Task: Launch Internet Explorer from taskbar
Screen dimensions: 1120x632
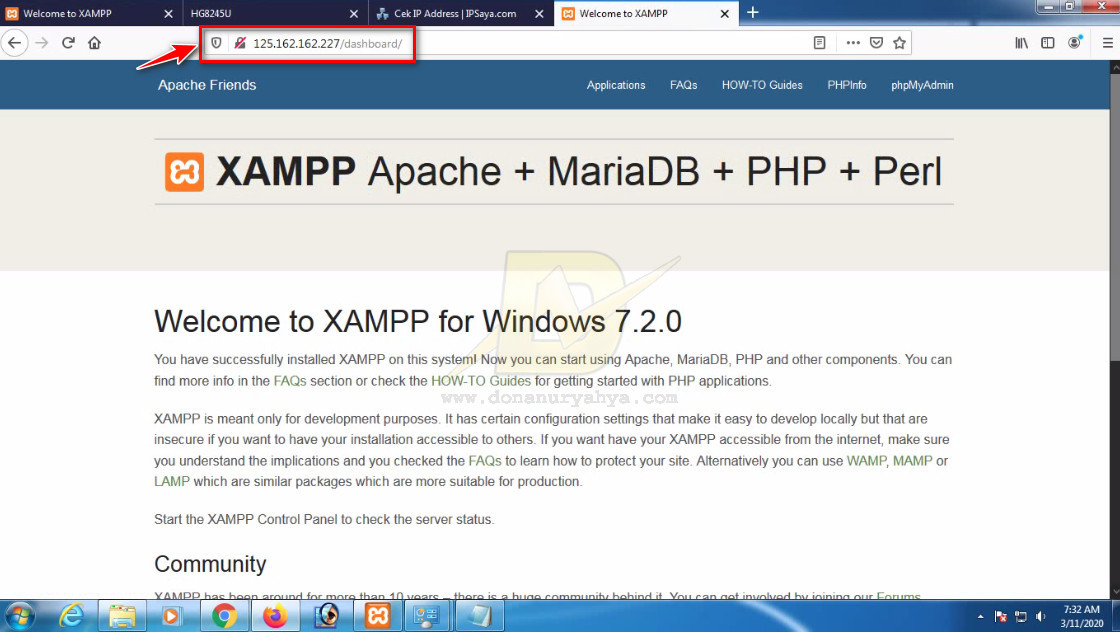Action: 71,616
